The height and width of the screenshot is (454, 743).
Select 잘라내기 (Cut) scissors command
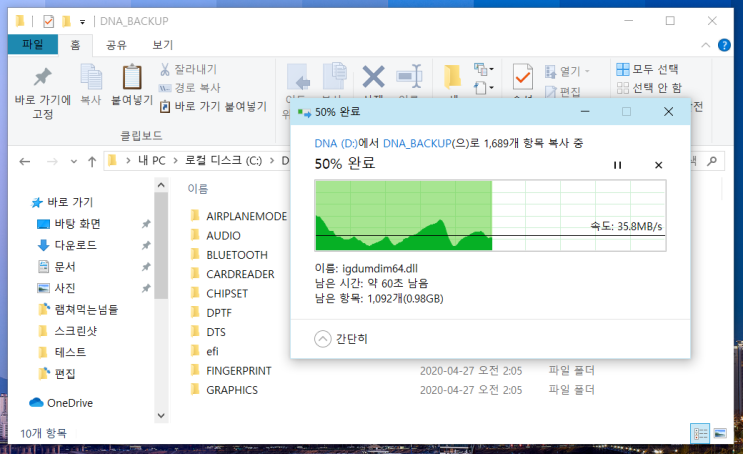point(189,70)
